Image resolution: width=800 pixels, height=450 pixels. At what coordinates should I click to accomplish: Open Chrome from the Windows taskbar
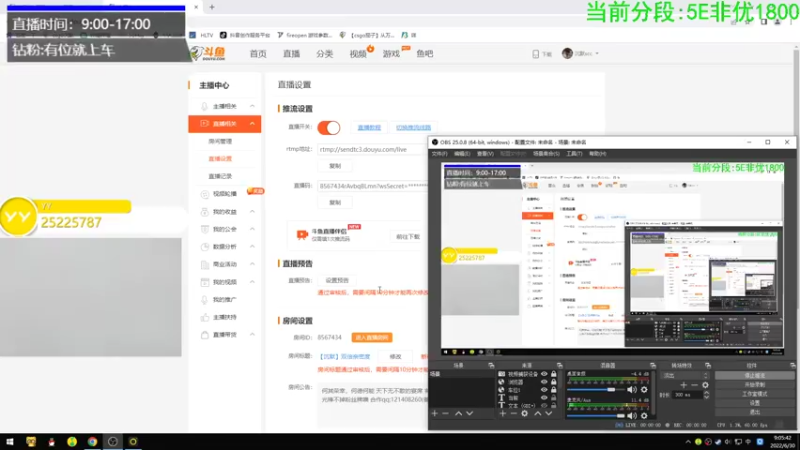[x=92, y=442]
